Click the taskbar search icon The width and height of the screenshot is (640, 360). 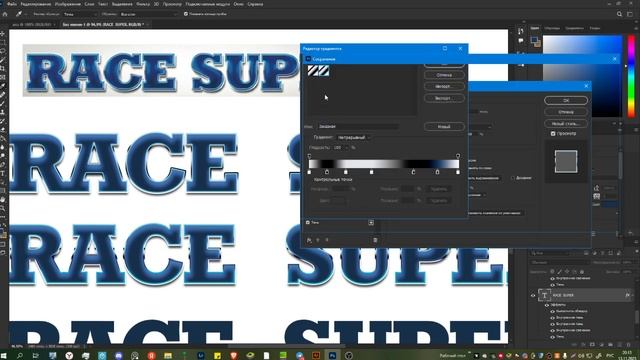point(20,356)
